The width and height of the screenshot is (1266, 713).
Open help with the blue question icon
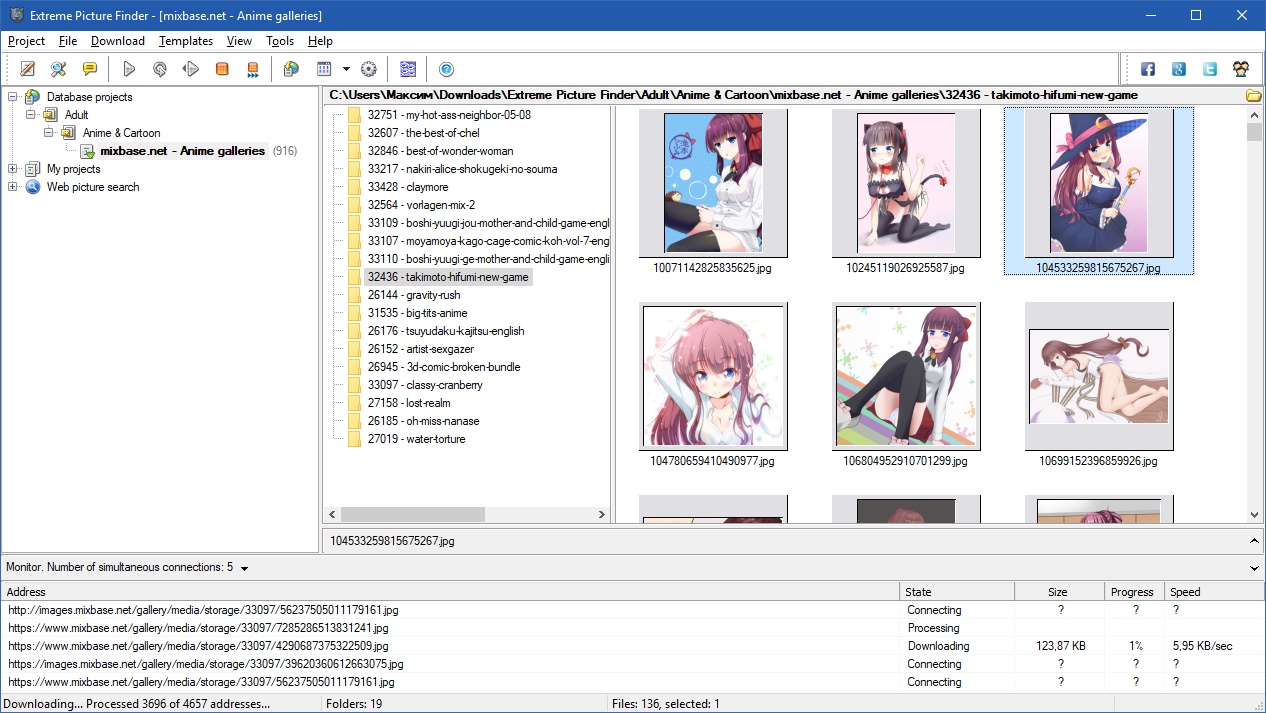[x=447, y=69]
